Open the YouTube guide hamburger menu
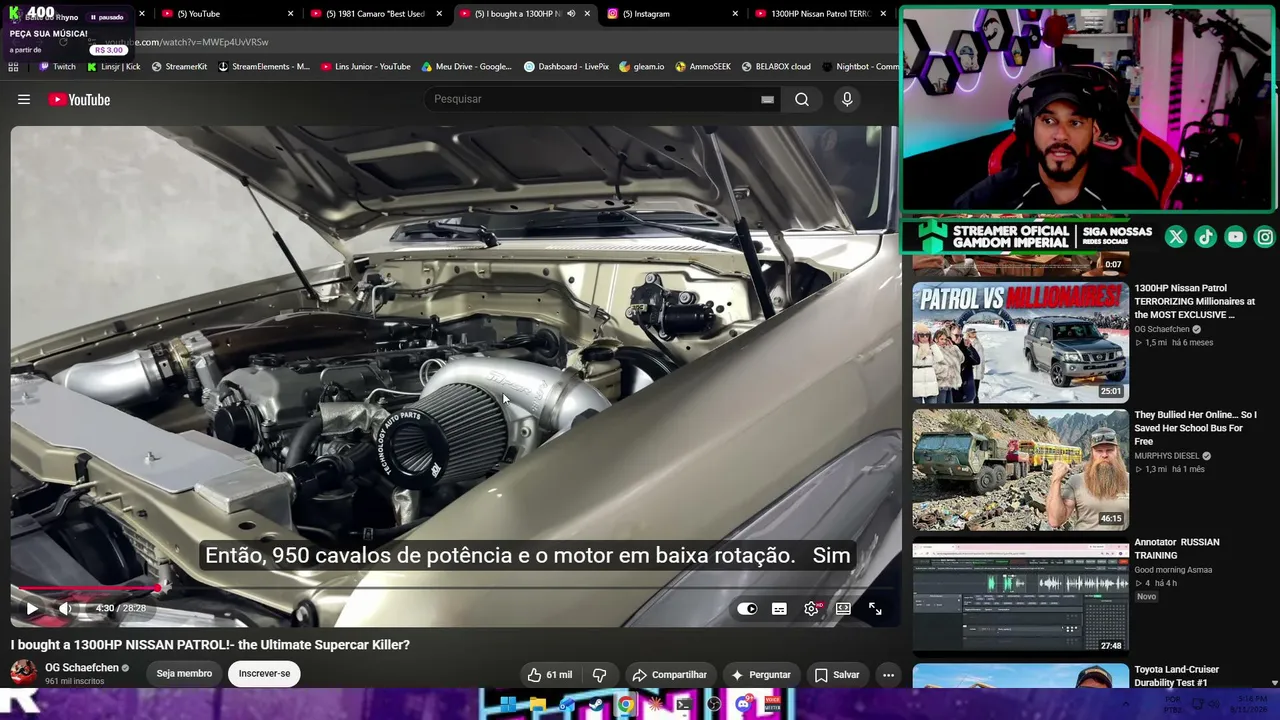Image resolution: width=1280 pixels, height=720 pixels. pos(24,99)
